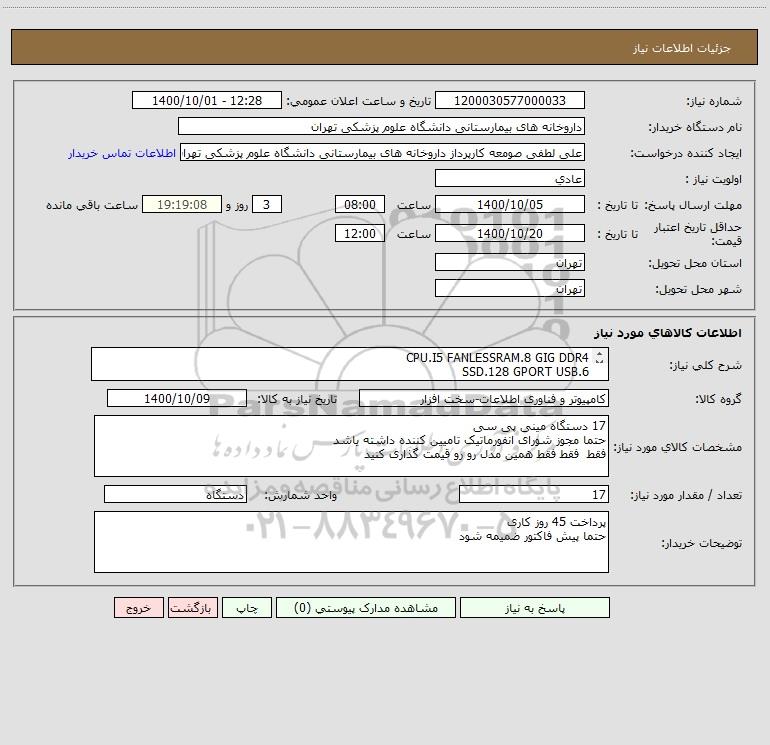
Task: Click the ایجاد کننده درخواست field
Action: [x=383, y=152]
